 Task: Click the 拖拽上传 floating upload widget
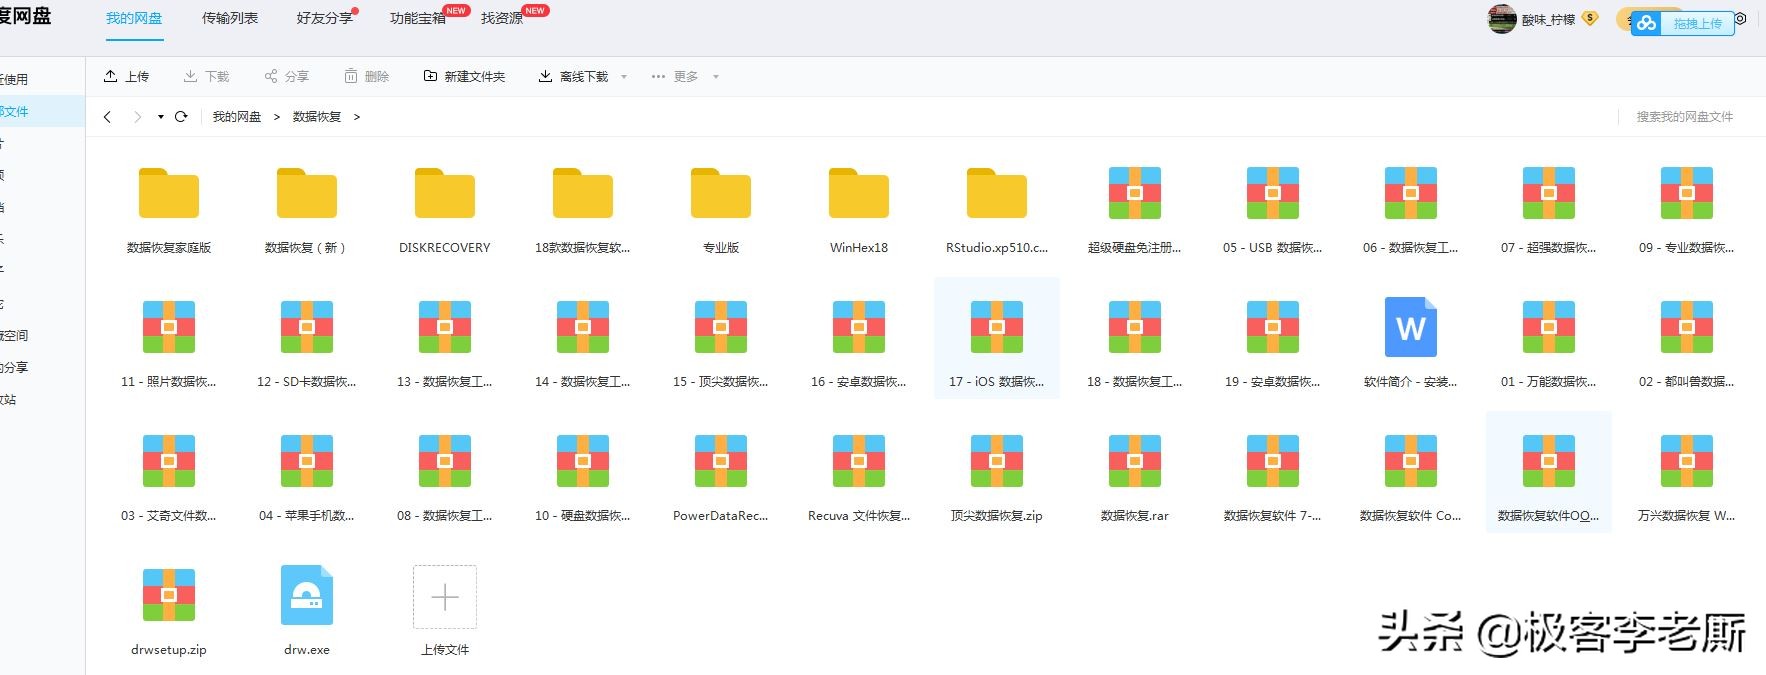point(1683,23)
